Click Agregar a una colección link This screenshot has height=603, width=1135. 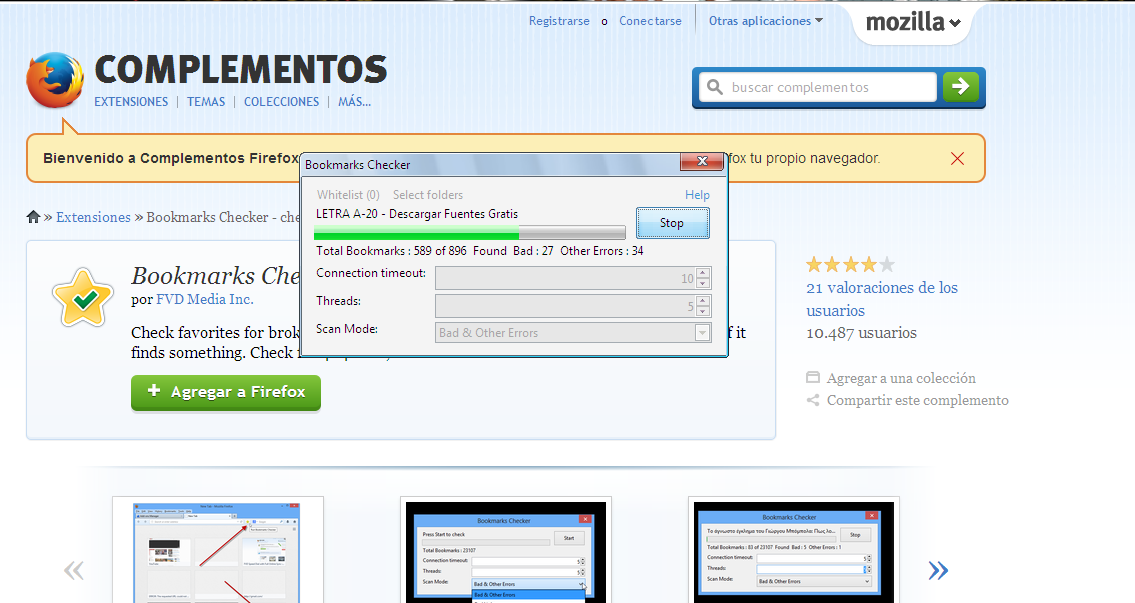[901, 378]
